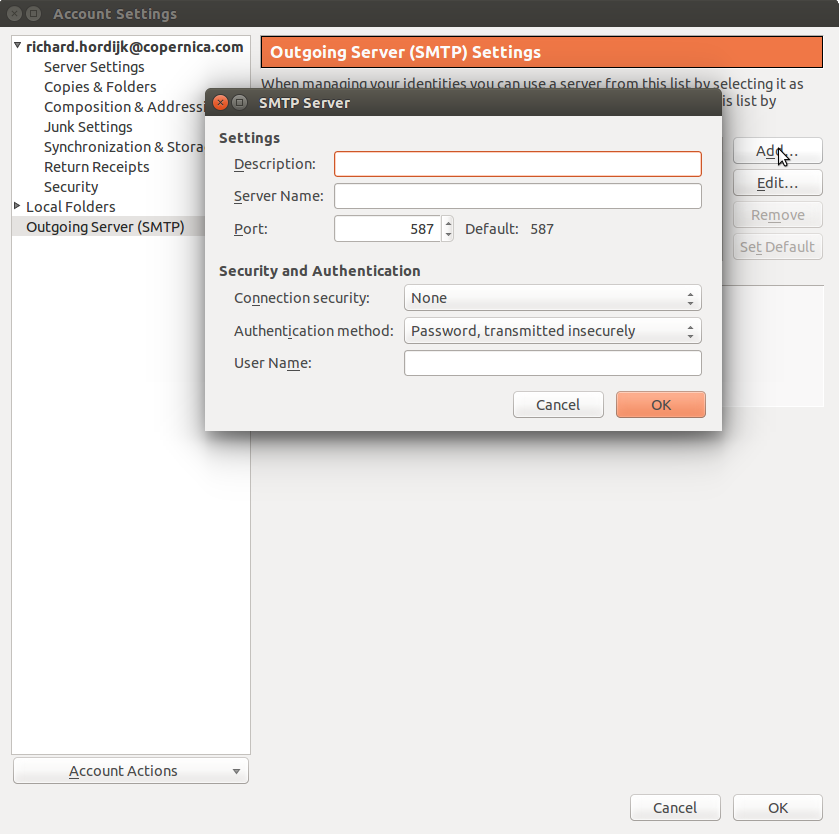Increase the Port value with the up stepper
This screenshot has width=839, height=834.
(447, 223)
